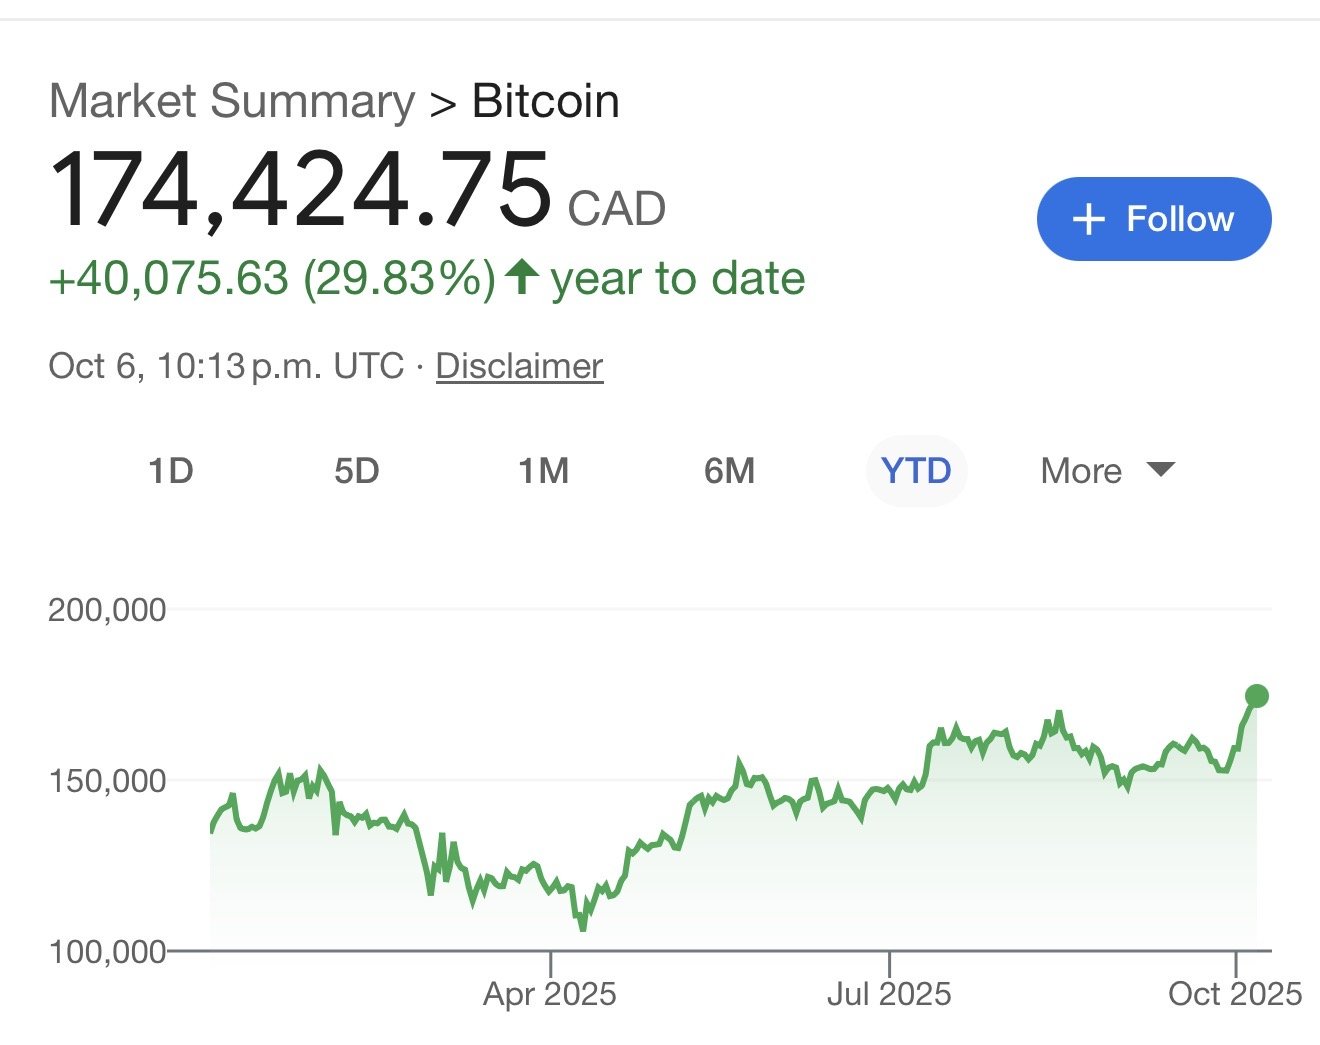Click the 200,000 y-axis label
This screenshot has width=1320, height=1045.
pyautogui.click(x=107, y=609)
